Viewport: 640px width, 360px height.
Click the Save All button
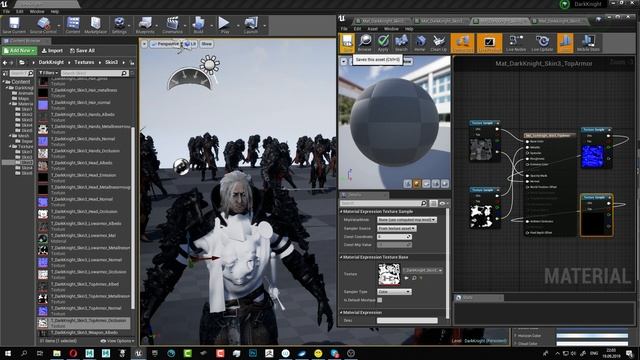(82, 51)
